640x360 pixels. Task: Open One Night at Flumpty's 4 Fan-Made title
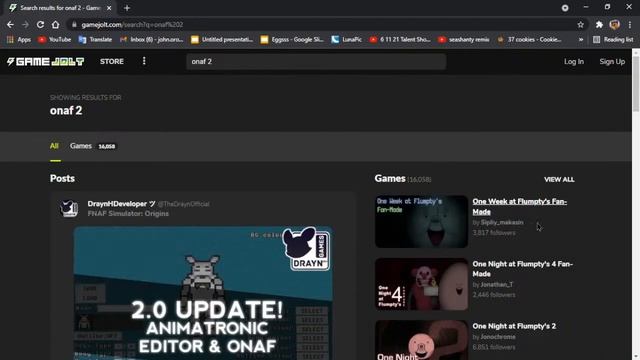pyautogui.click(x=522, y=269)
